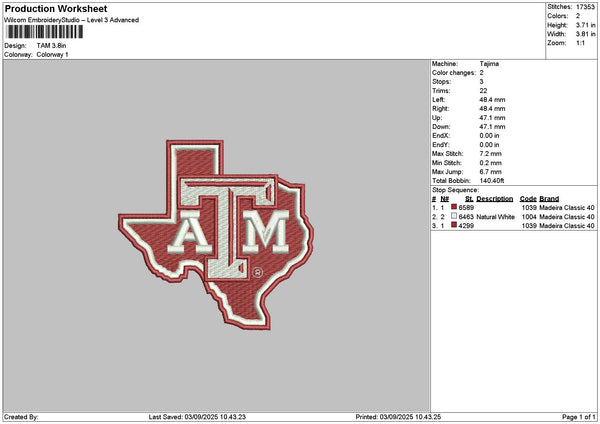
Task: Click the red swatch for thread 4299
Action: 454,225
